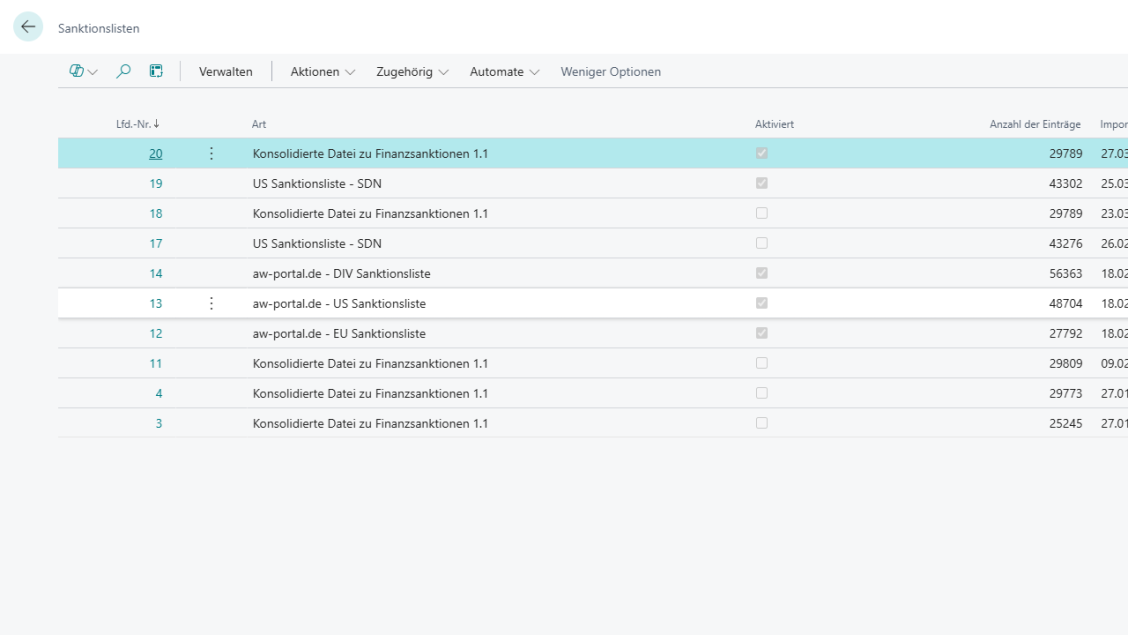This screenshot has width=1128, height=635.
Task: Toggle Aktiviert checkbox for entry 18
Action: tap(762, 214)
